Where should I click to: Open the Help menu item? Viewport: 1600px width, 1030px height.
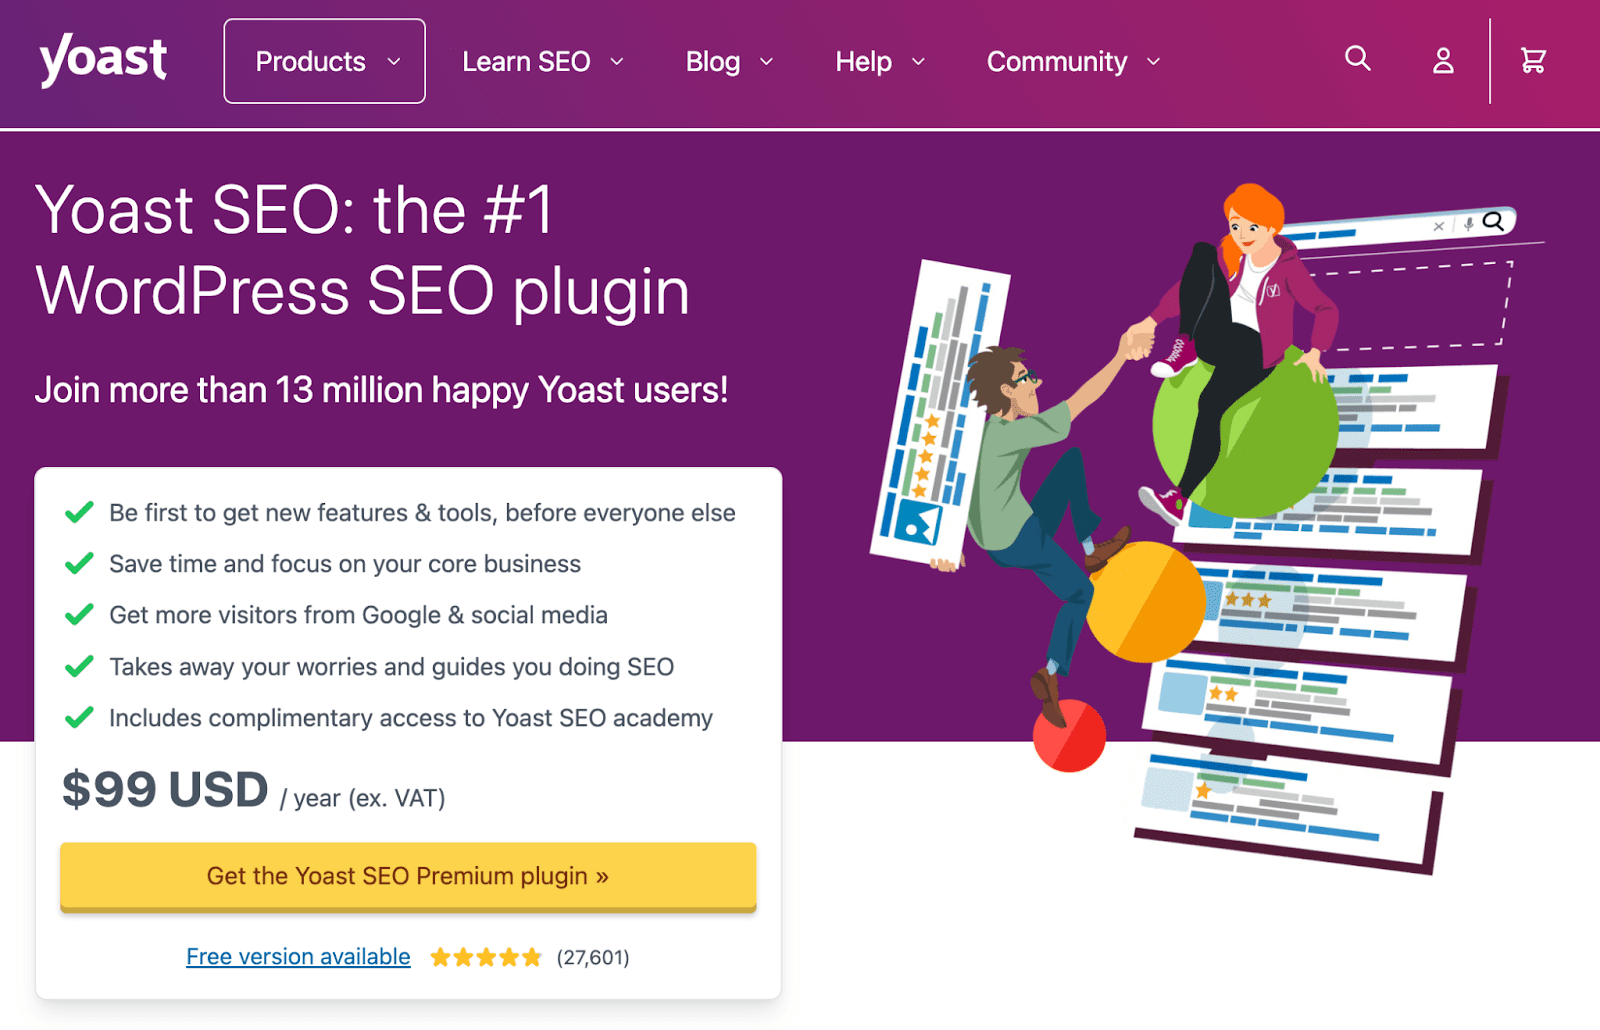tap(863, 62)
